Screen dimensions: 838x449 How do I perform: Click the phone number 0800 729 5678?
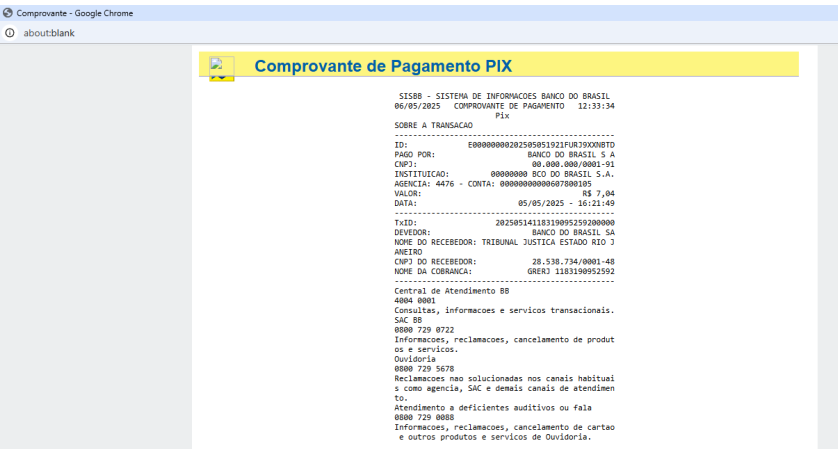click(424, 369)
